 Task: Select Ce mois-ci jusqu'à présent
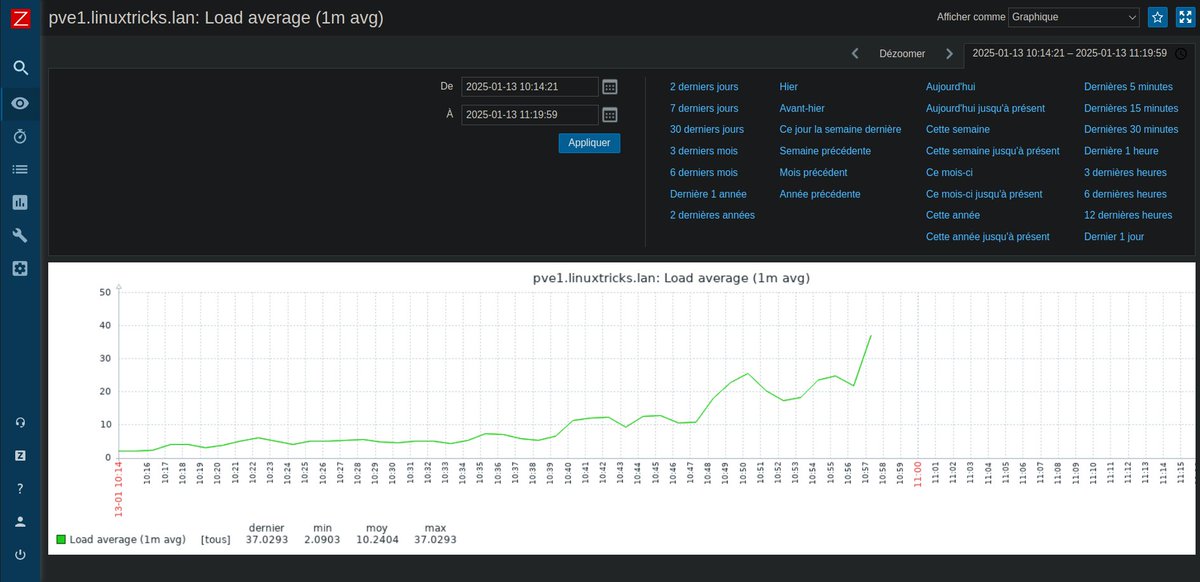coord(984,194)
